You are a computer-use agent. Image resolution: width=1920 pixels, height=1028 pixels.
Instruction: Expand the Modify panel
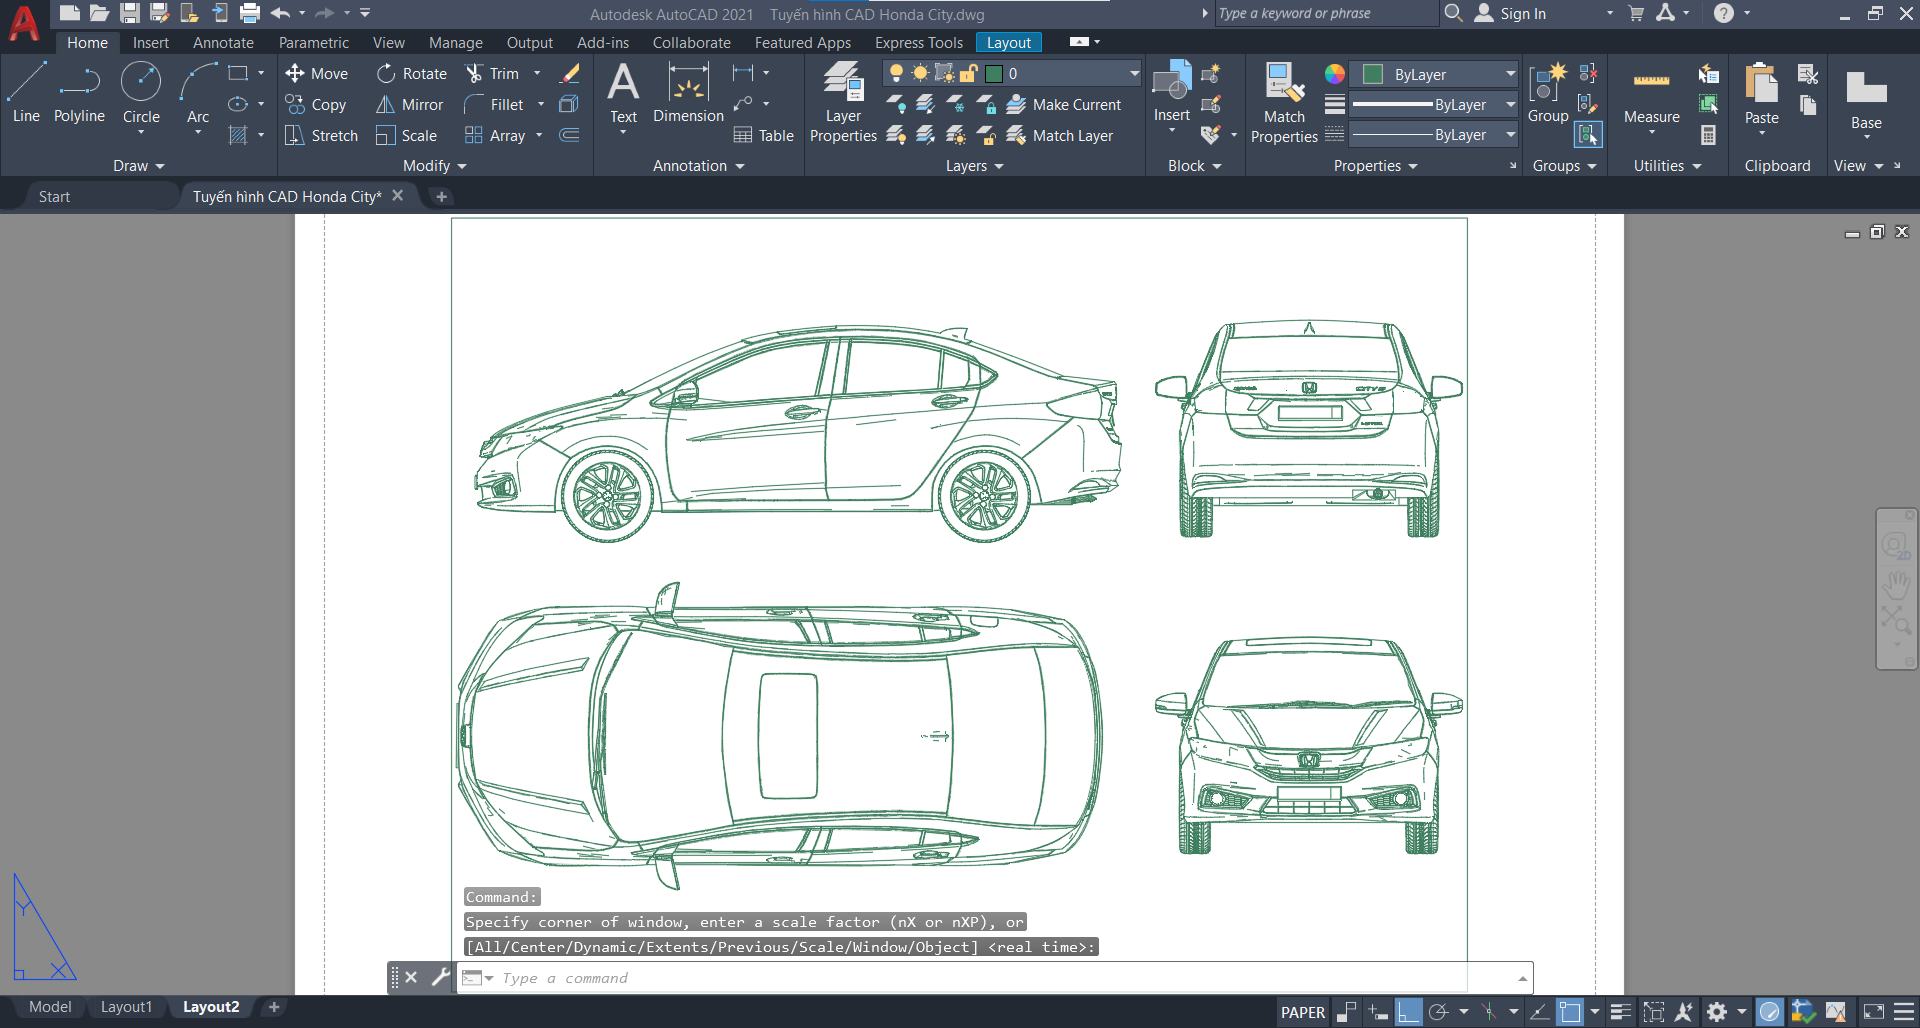(x=435, y=166)
